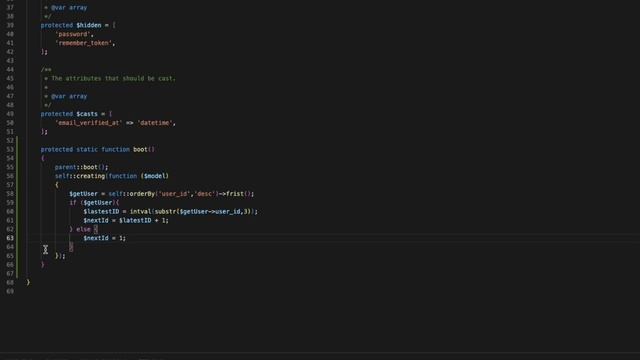Image resolution: width=640 pixels, height=360 pixels.
Task: Click the class closing brace on line 68
Action: pyautogui.click(x=28, y=282)
